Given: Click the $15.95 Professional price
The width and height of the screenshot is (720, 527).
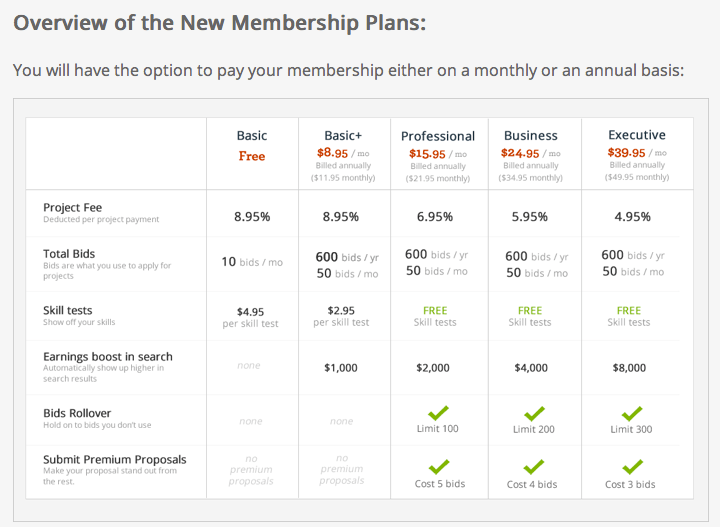Looking at the screenshot, I should pos(428,154).
